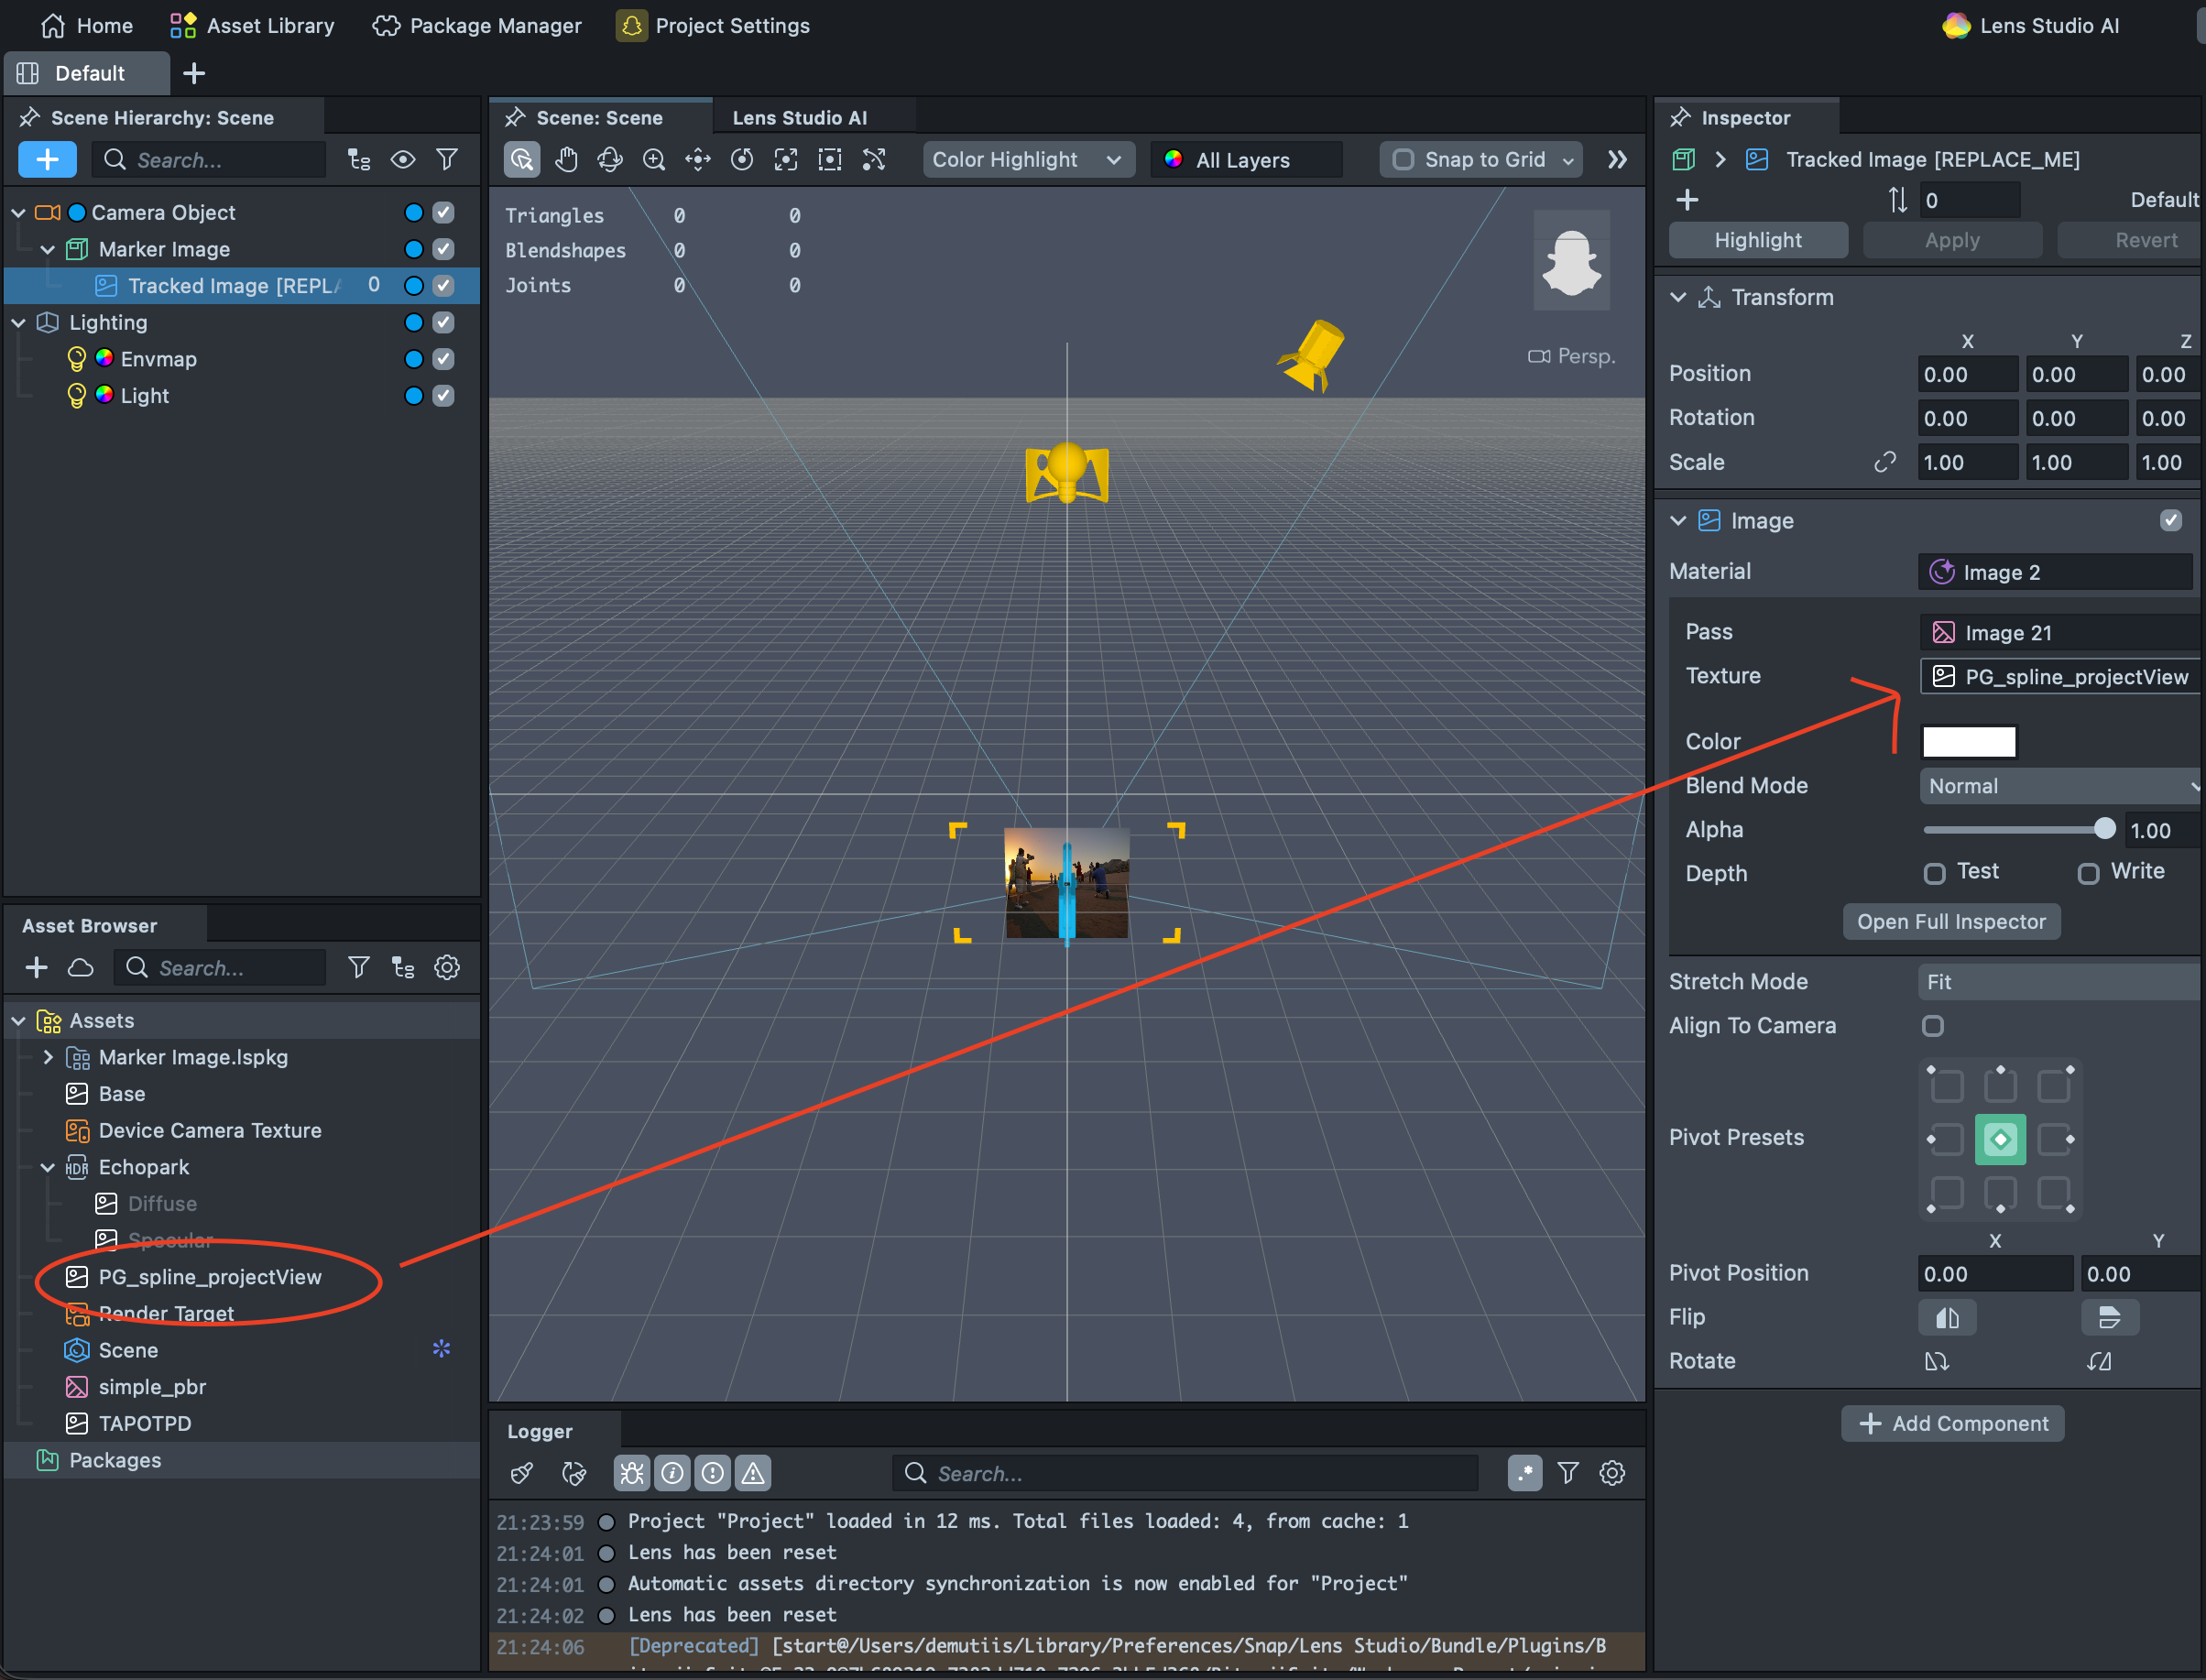The image size is (2206, 1680).
Task: Pick the rotate gizmo tool
Action: pyautogui.click(x=742, y=160)
